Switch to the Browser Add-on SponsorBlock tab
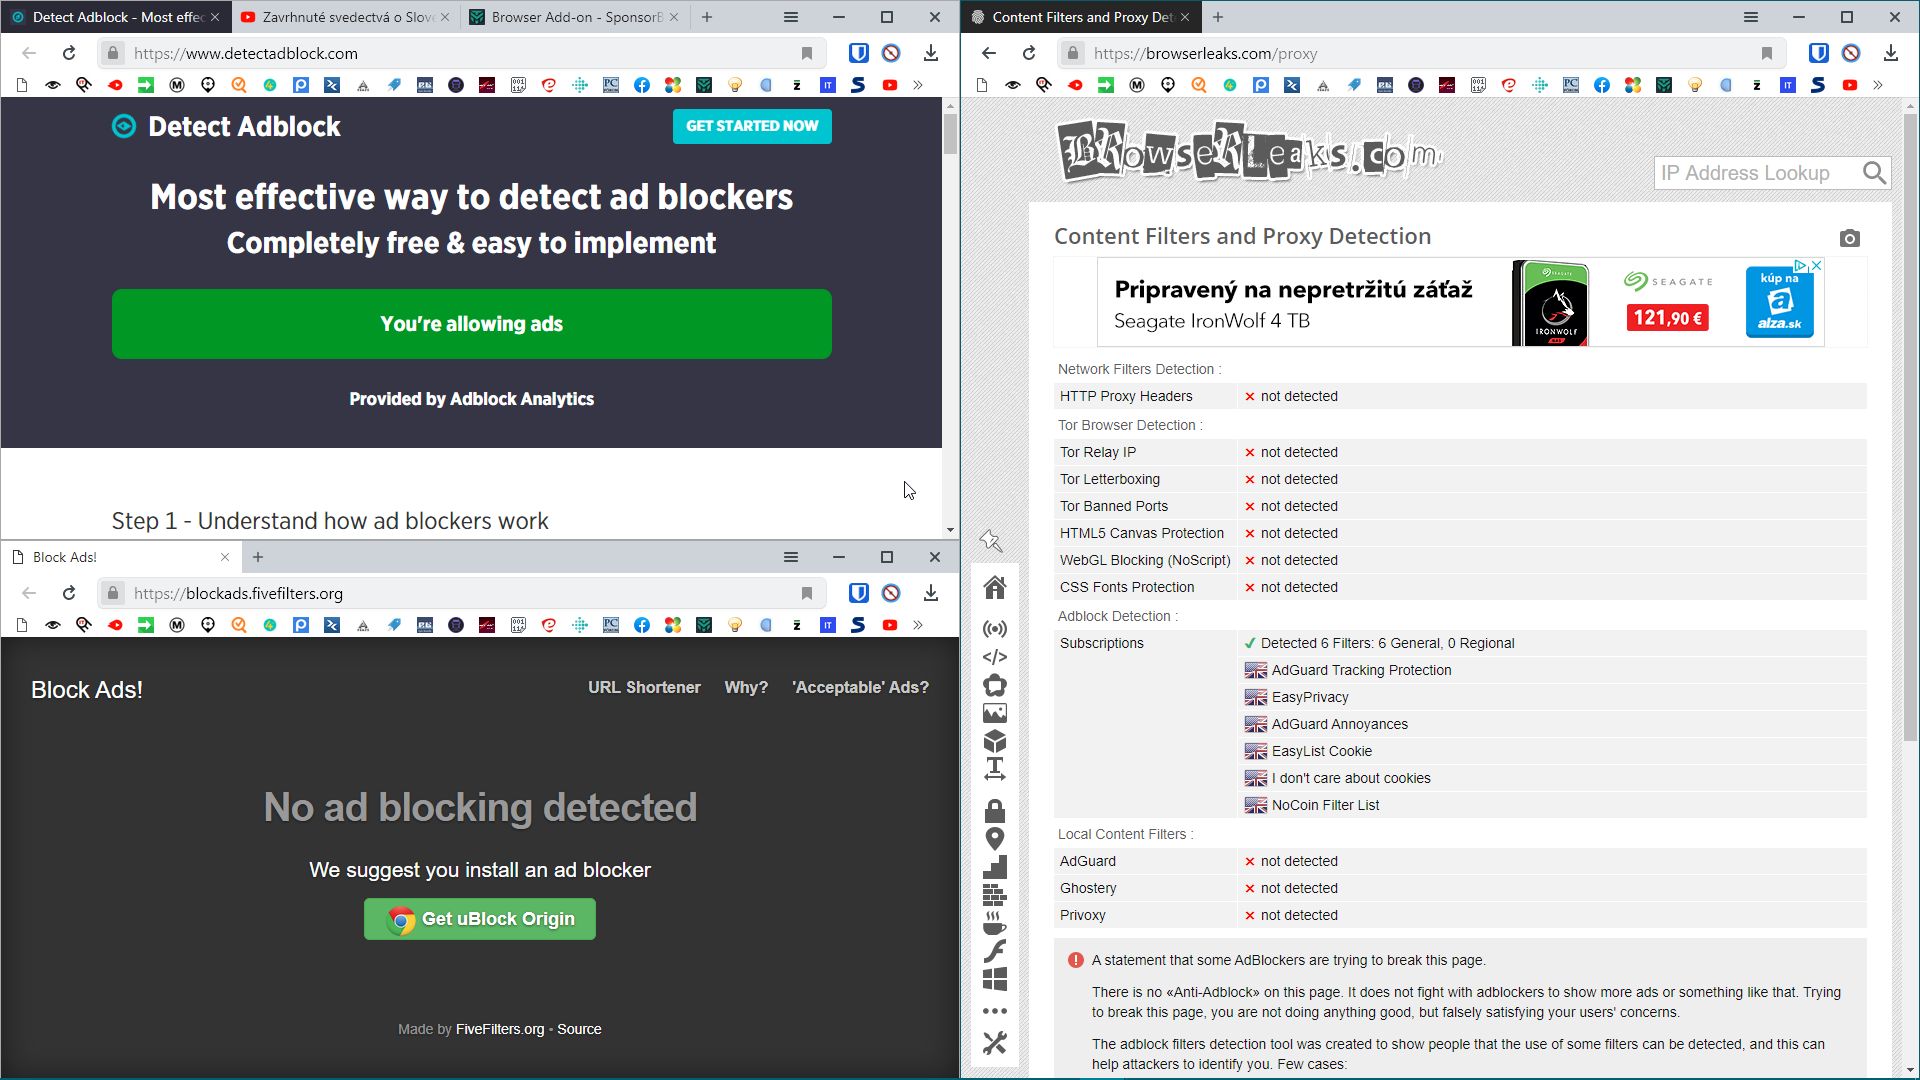 tap(575, 17)
